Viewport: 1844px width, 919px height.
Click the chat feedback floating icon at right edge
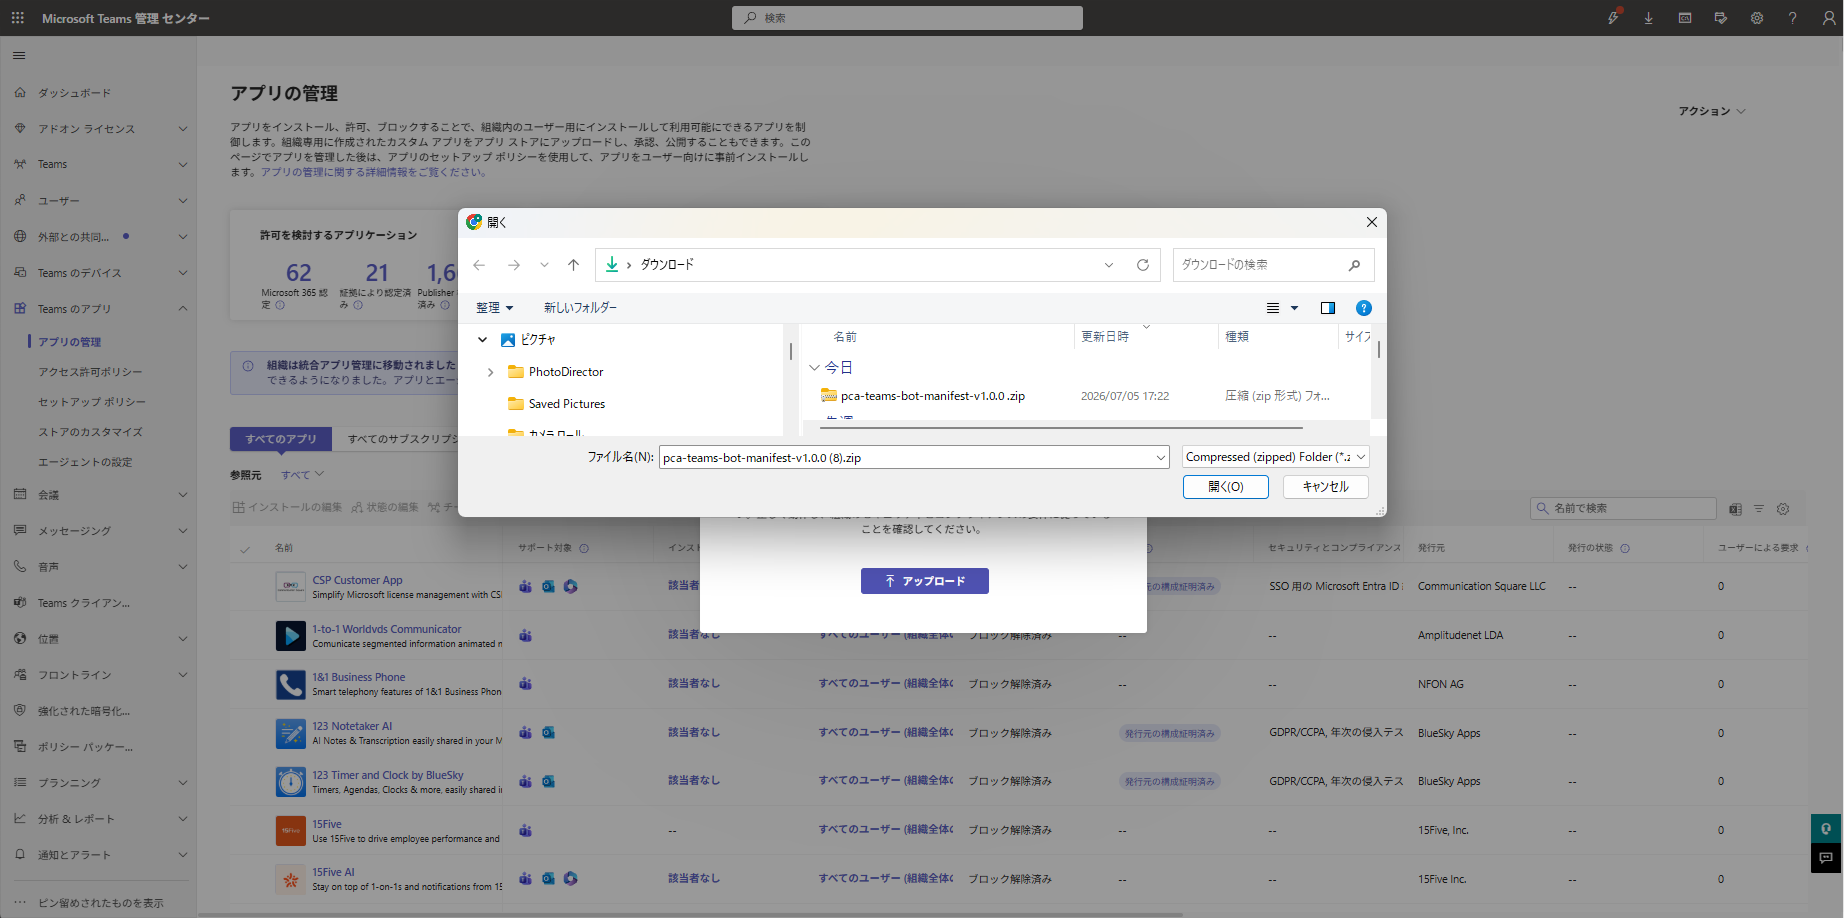[x=1826, y=858]
